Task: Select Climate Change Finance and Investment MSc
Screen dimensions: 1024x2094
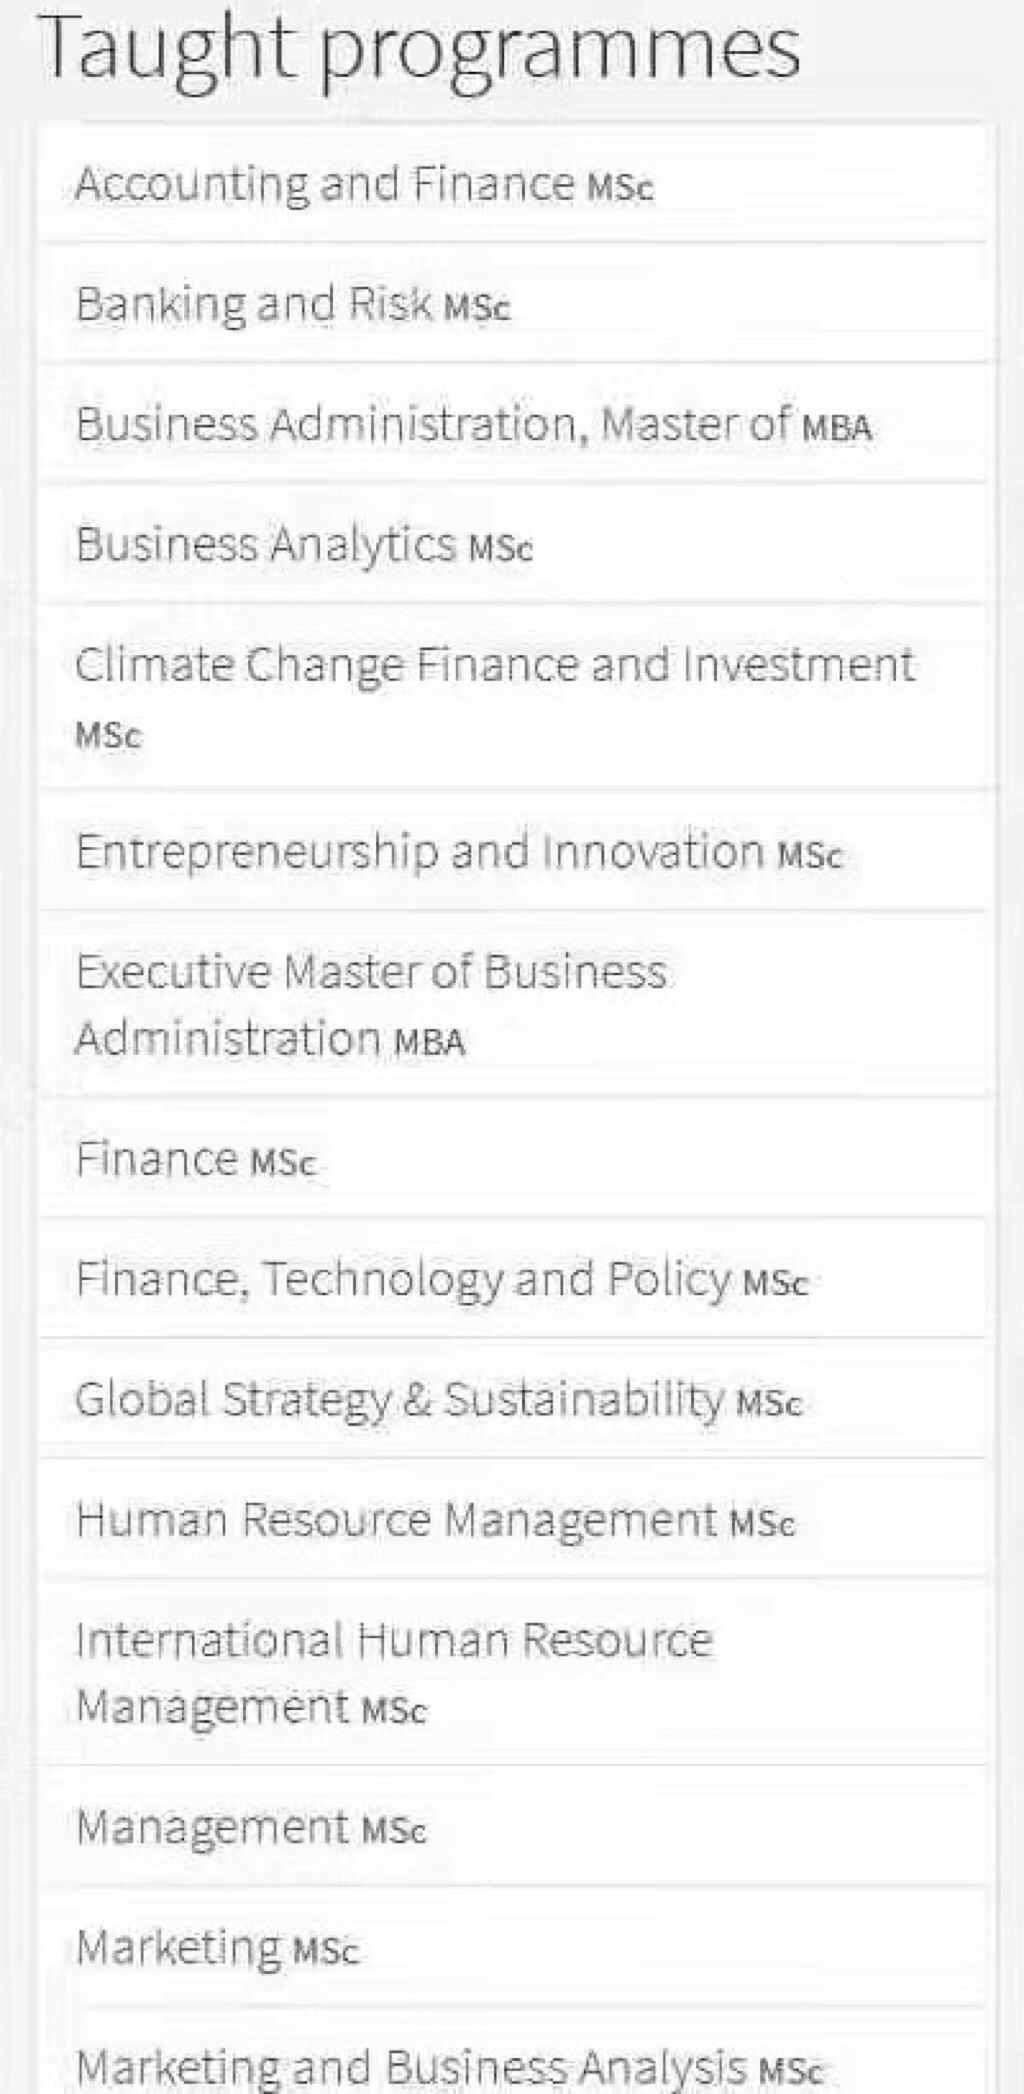Action: click(512, 697)
